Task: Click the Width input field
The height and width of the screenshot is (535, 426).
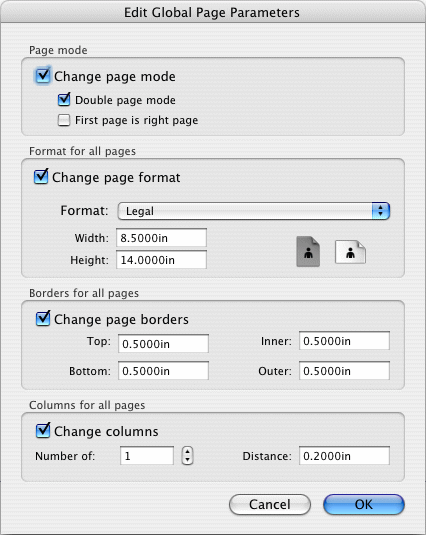Action: 161,237
